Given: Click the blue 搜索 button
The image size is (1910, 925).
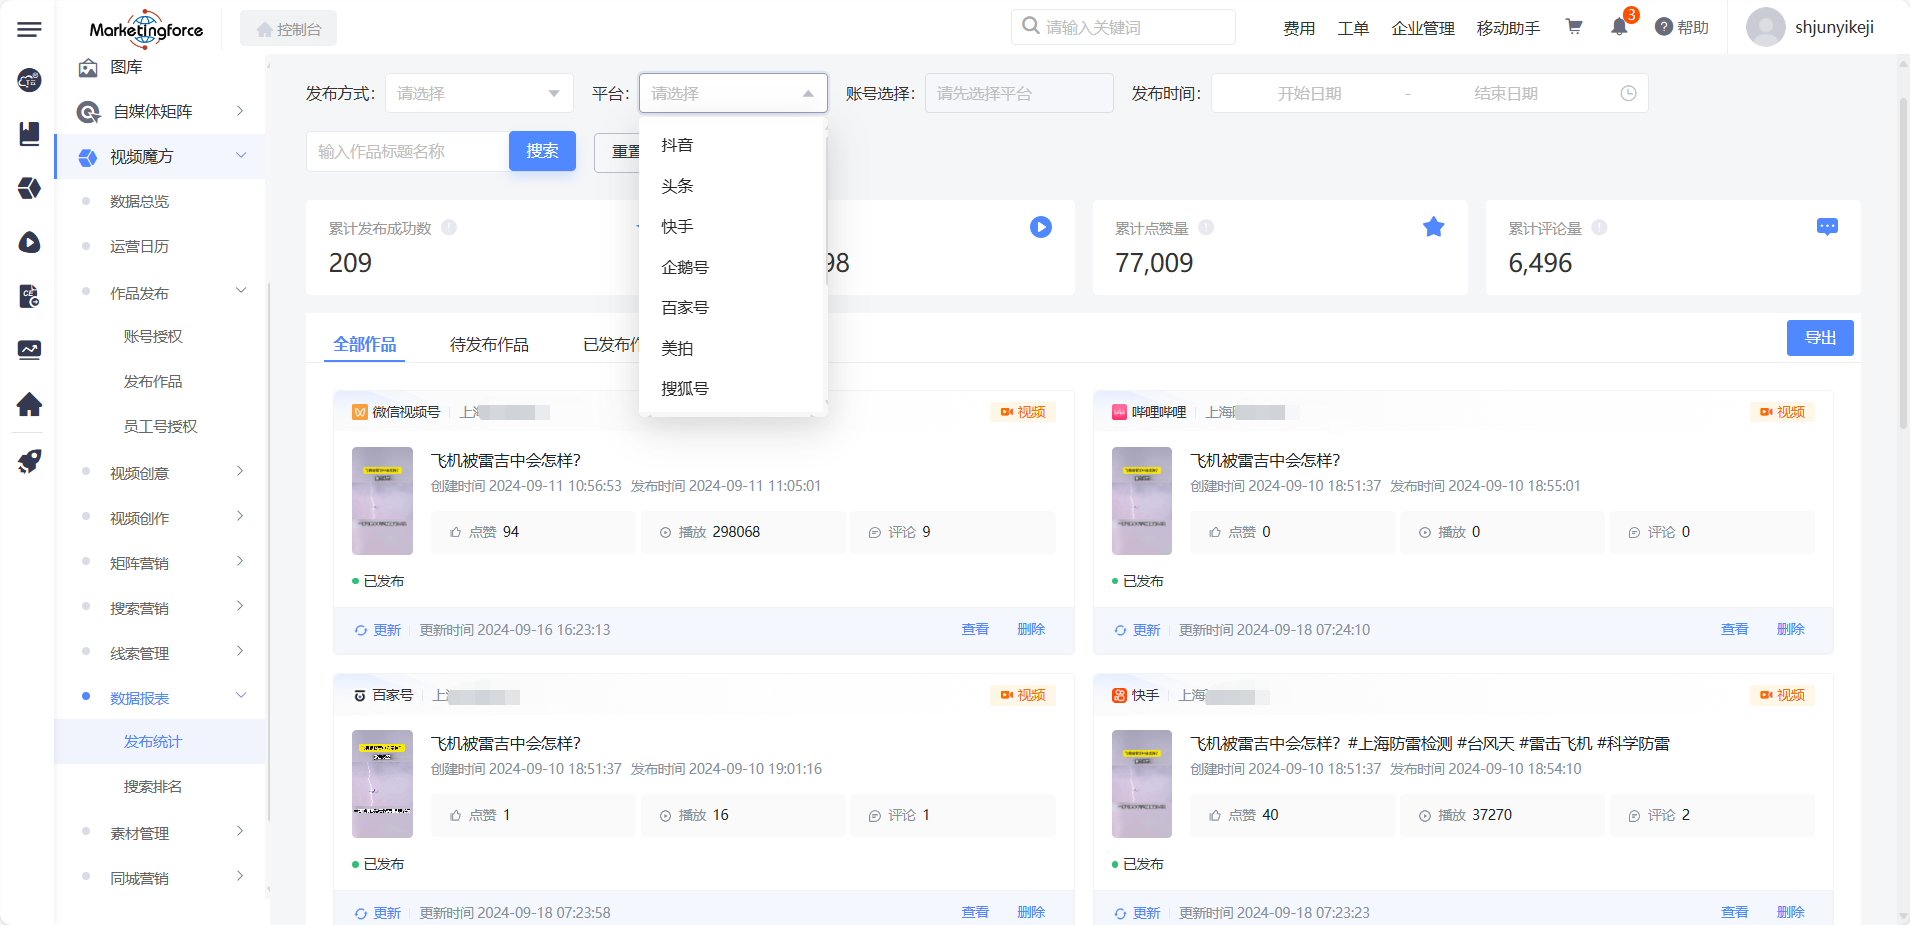Looking at the screenshot, I should [542, 151].
